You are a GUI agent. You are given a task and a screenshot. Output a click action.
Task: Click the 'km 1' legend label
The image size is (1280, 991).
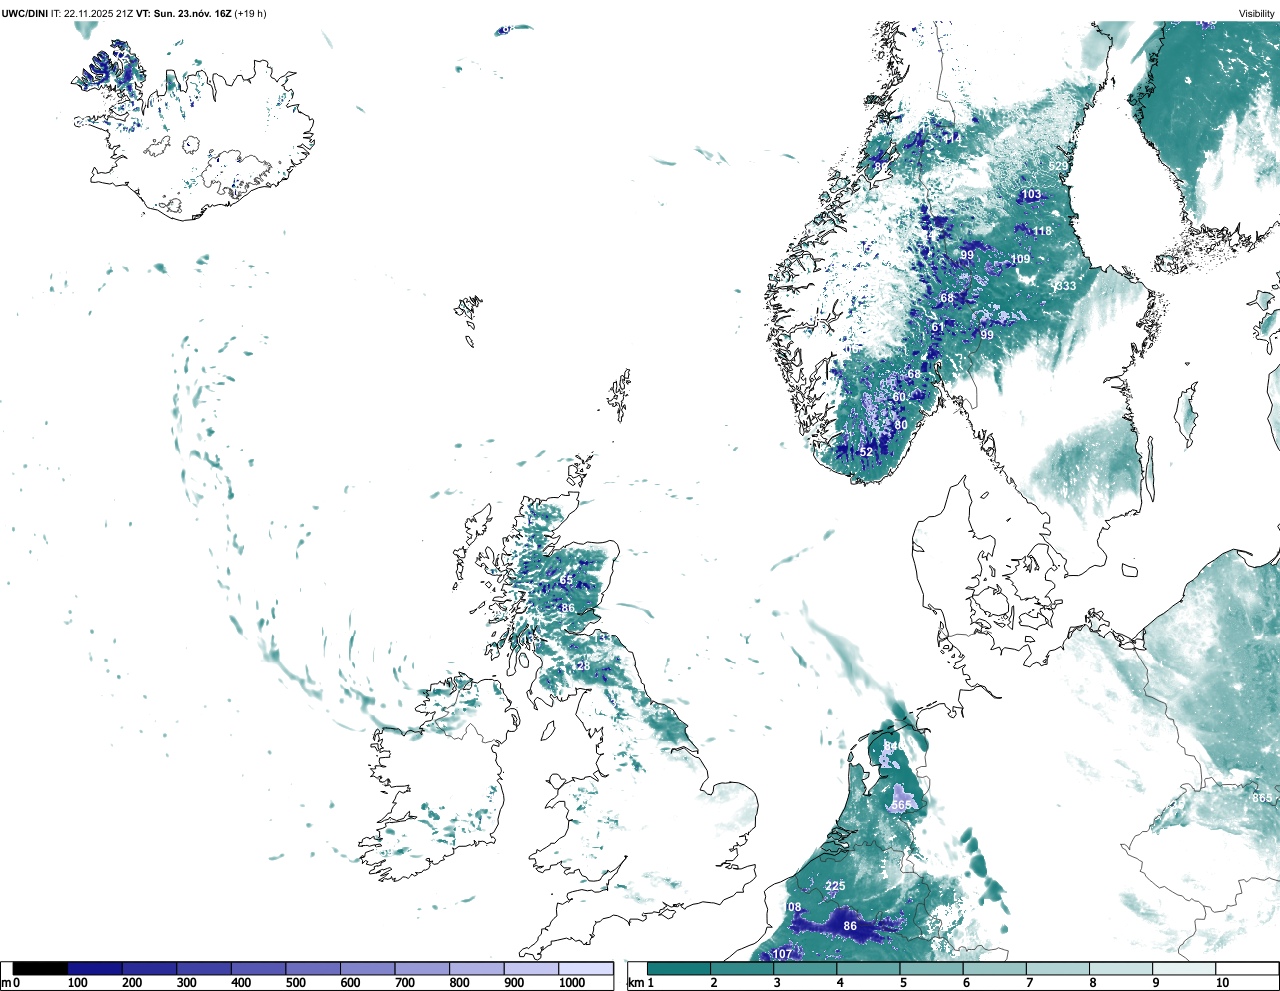coord(641,983)
